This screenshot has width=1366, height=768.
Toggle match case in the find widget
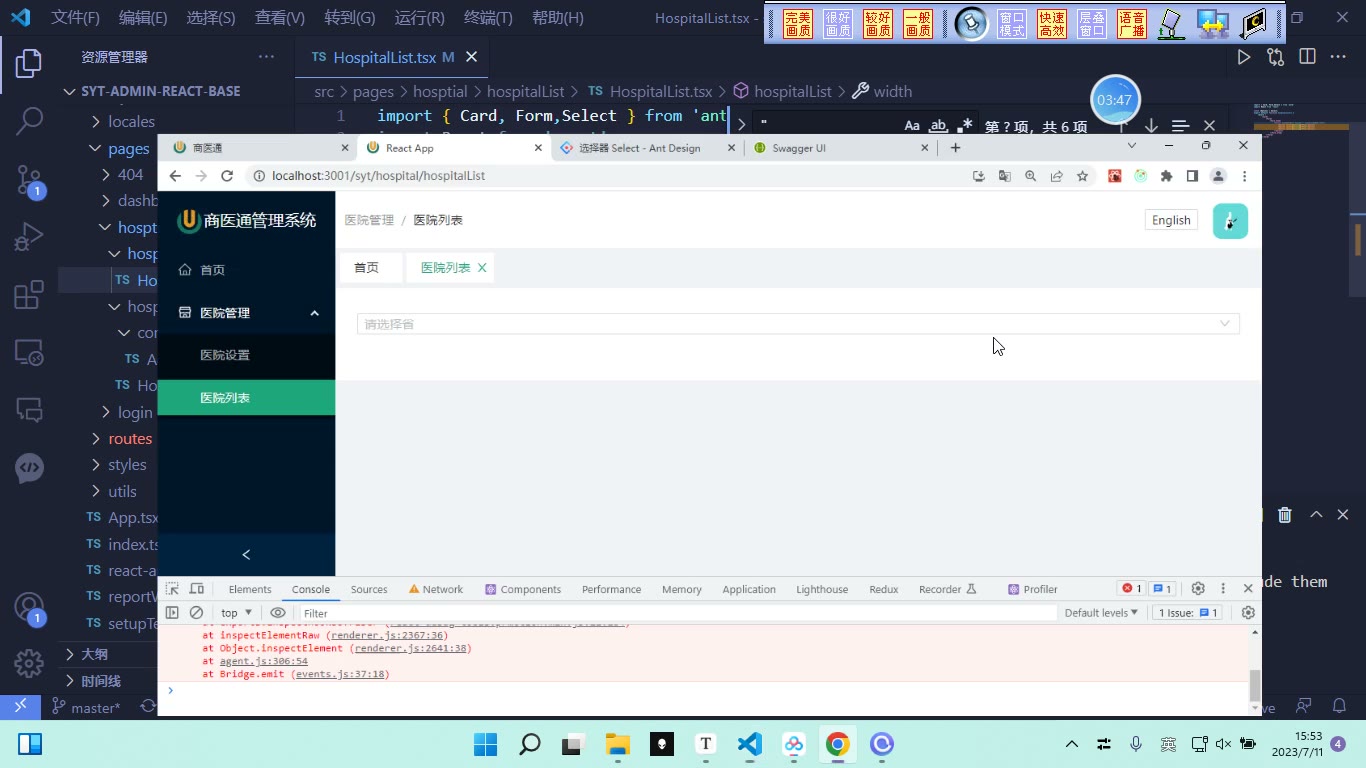[x=912, y=126]
